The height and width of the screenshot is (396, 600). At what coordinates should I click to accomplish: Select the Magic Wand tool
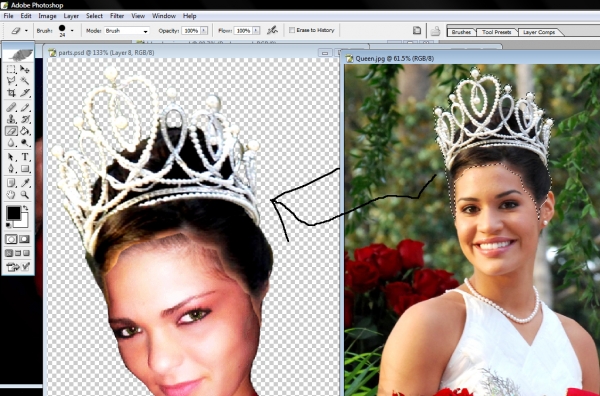click(25, 81)
